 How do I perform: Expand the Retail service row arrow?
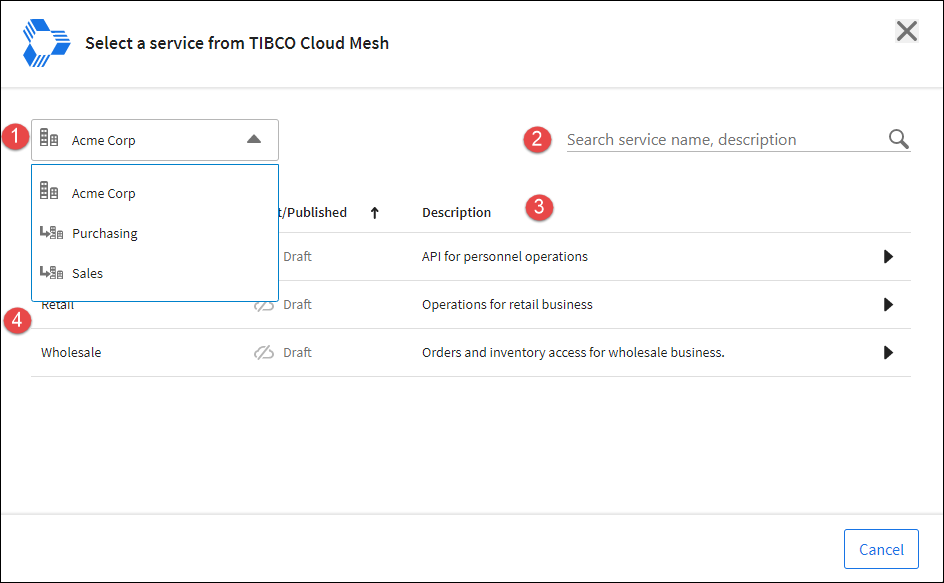tap(888, 305)
